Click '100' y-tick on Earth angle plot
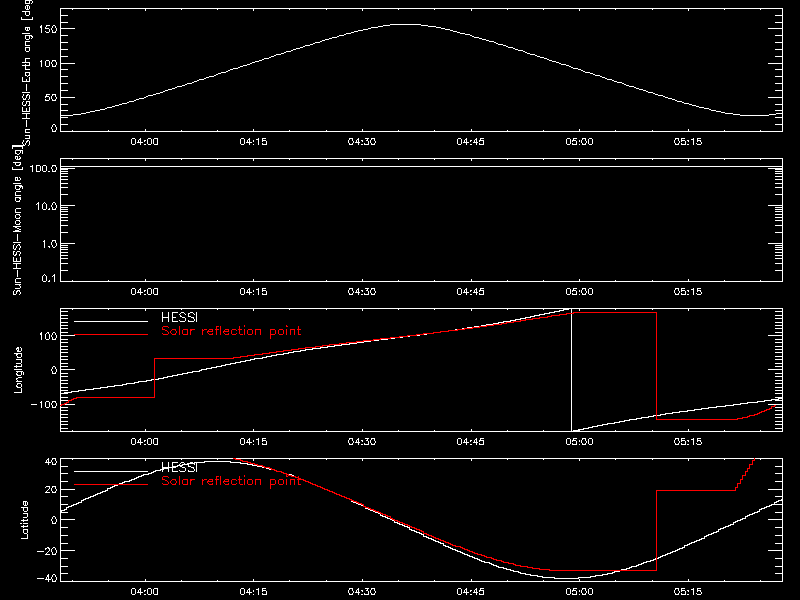Screen dimensions: 800x600 [x=48, y=63]
